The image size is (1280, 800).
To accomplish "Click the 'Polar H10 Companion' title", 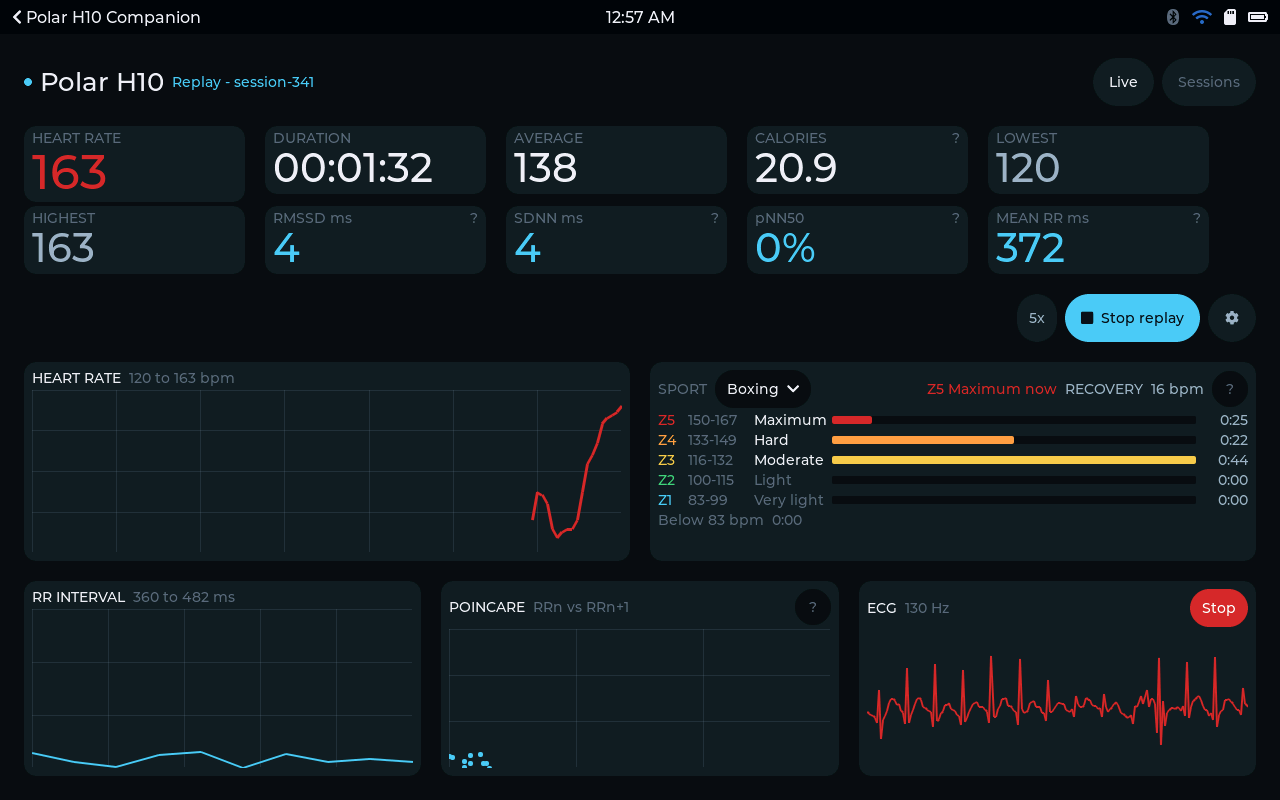I will [x=113, y=17].
